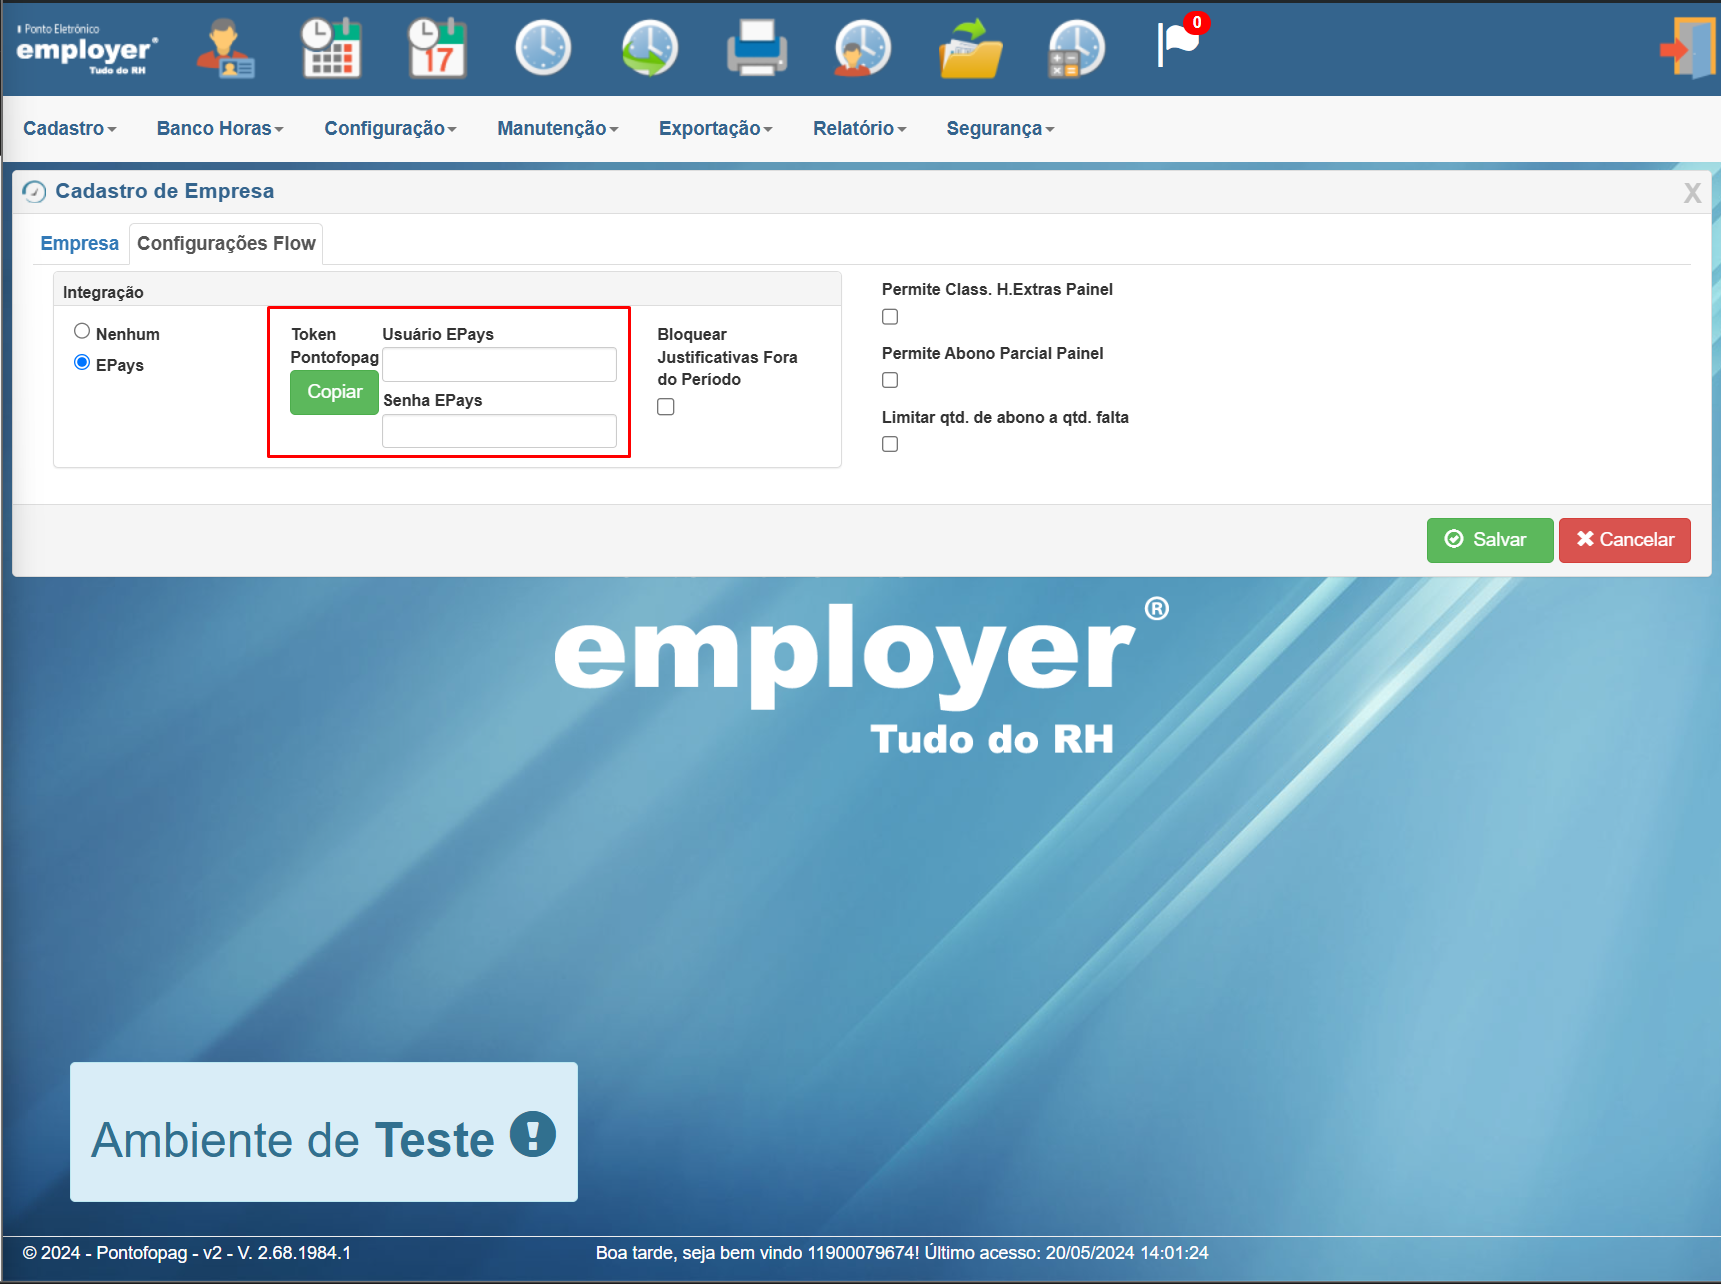The height and width of the screenshot is (1284, 1721).
Task: Expand the Cadastro menu
Action: coord(70,128)
